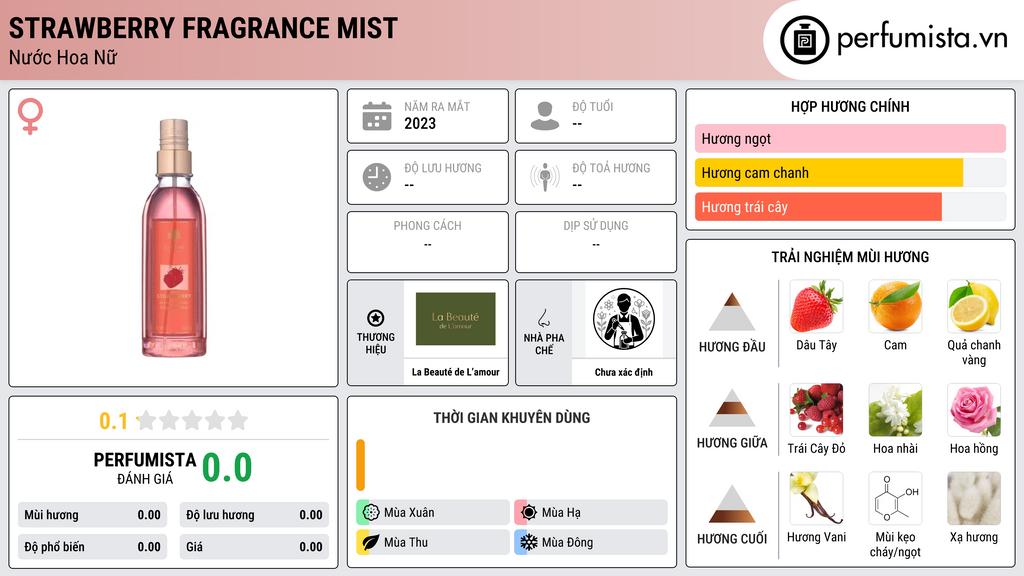
Task: Click the calendar icon for release year
Action: [x=377, y=116]
